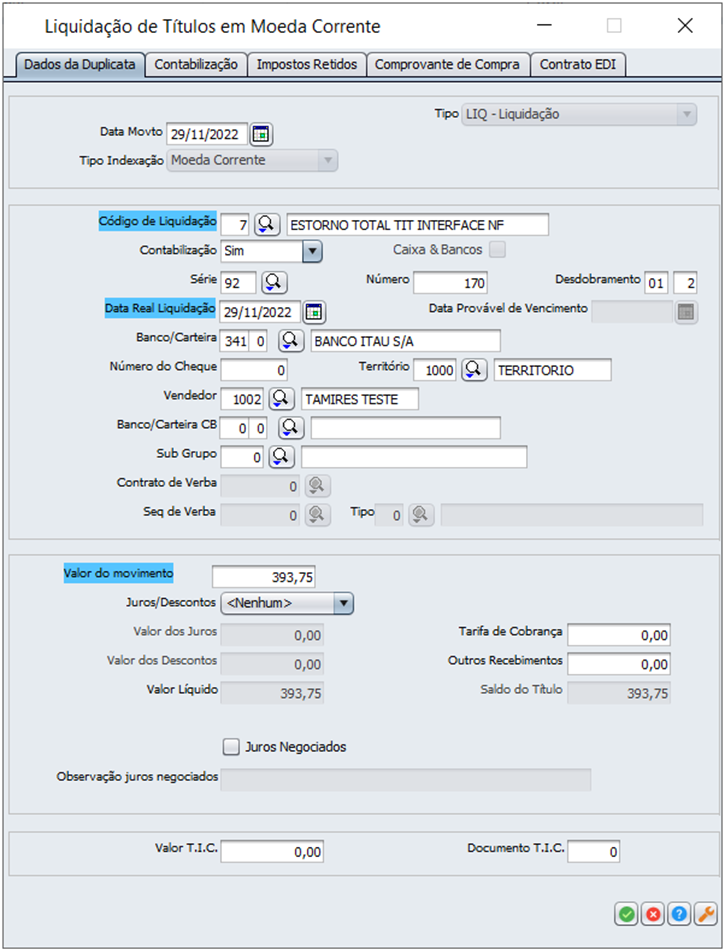725x950 pixels.
Task: Open the Contrato EDI tab
Action: point(578,65)
